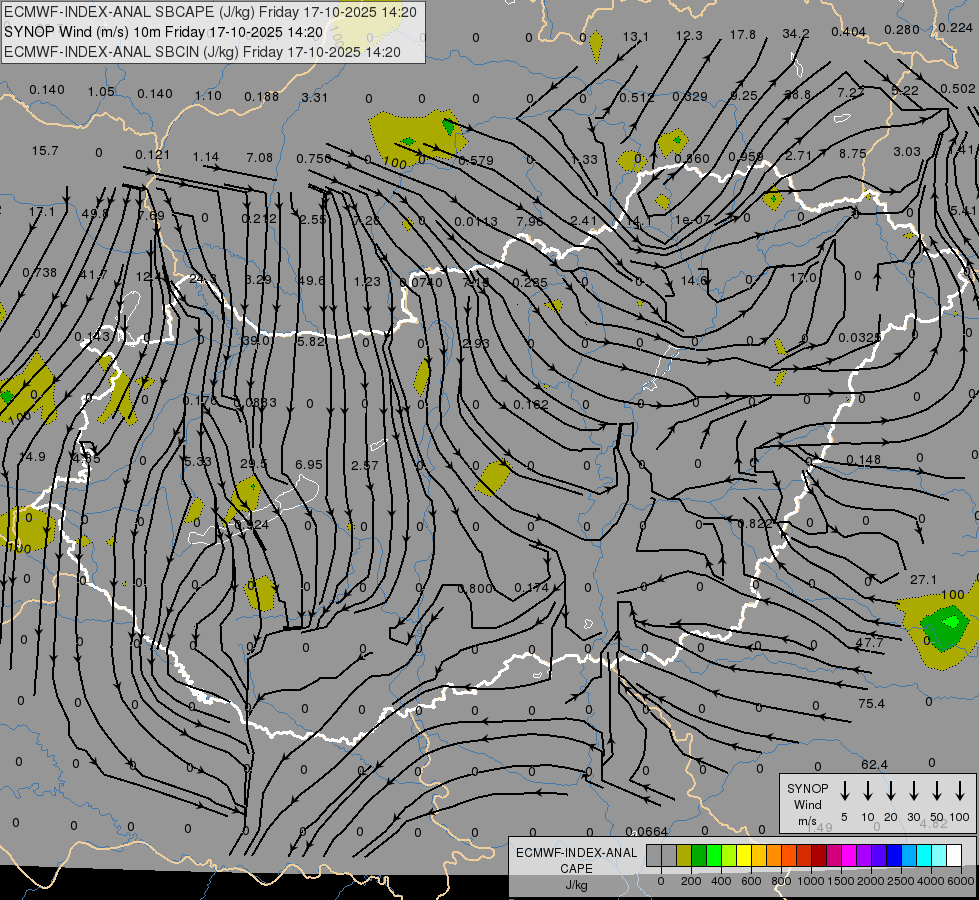Click the 'SYNOP Wind m/s' legend label

coord(807,804)
